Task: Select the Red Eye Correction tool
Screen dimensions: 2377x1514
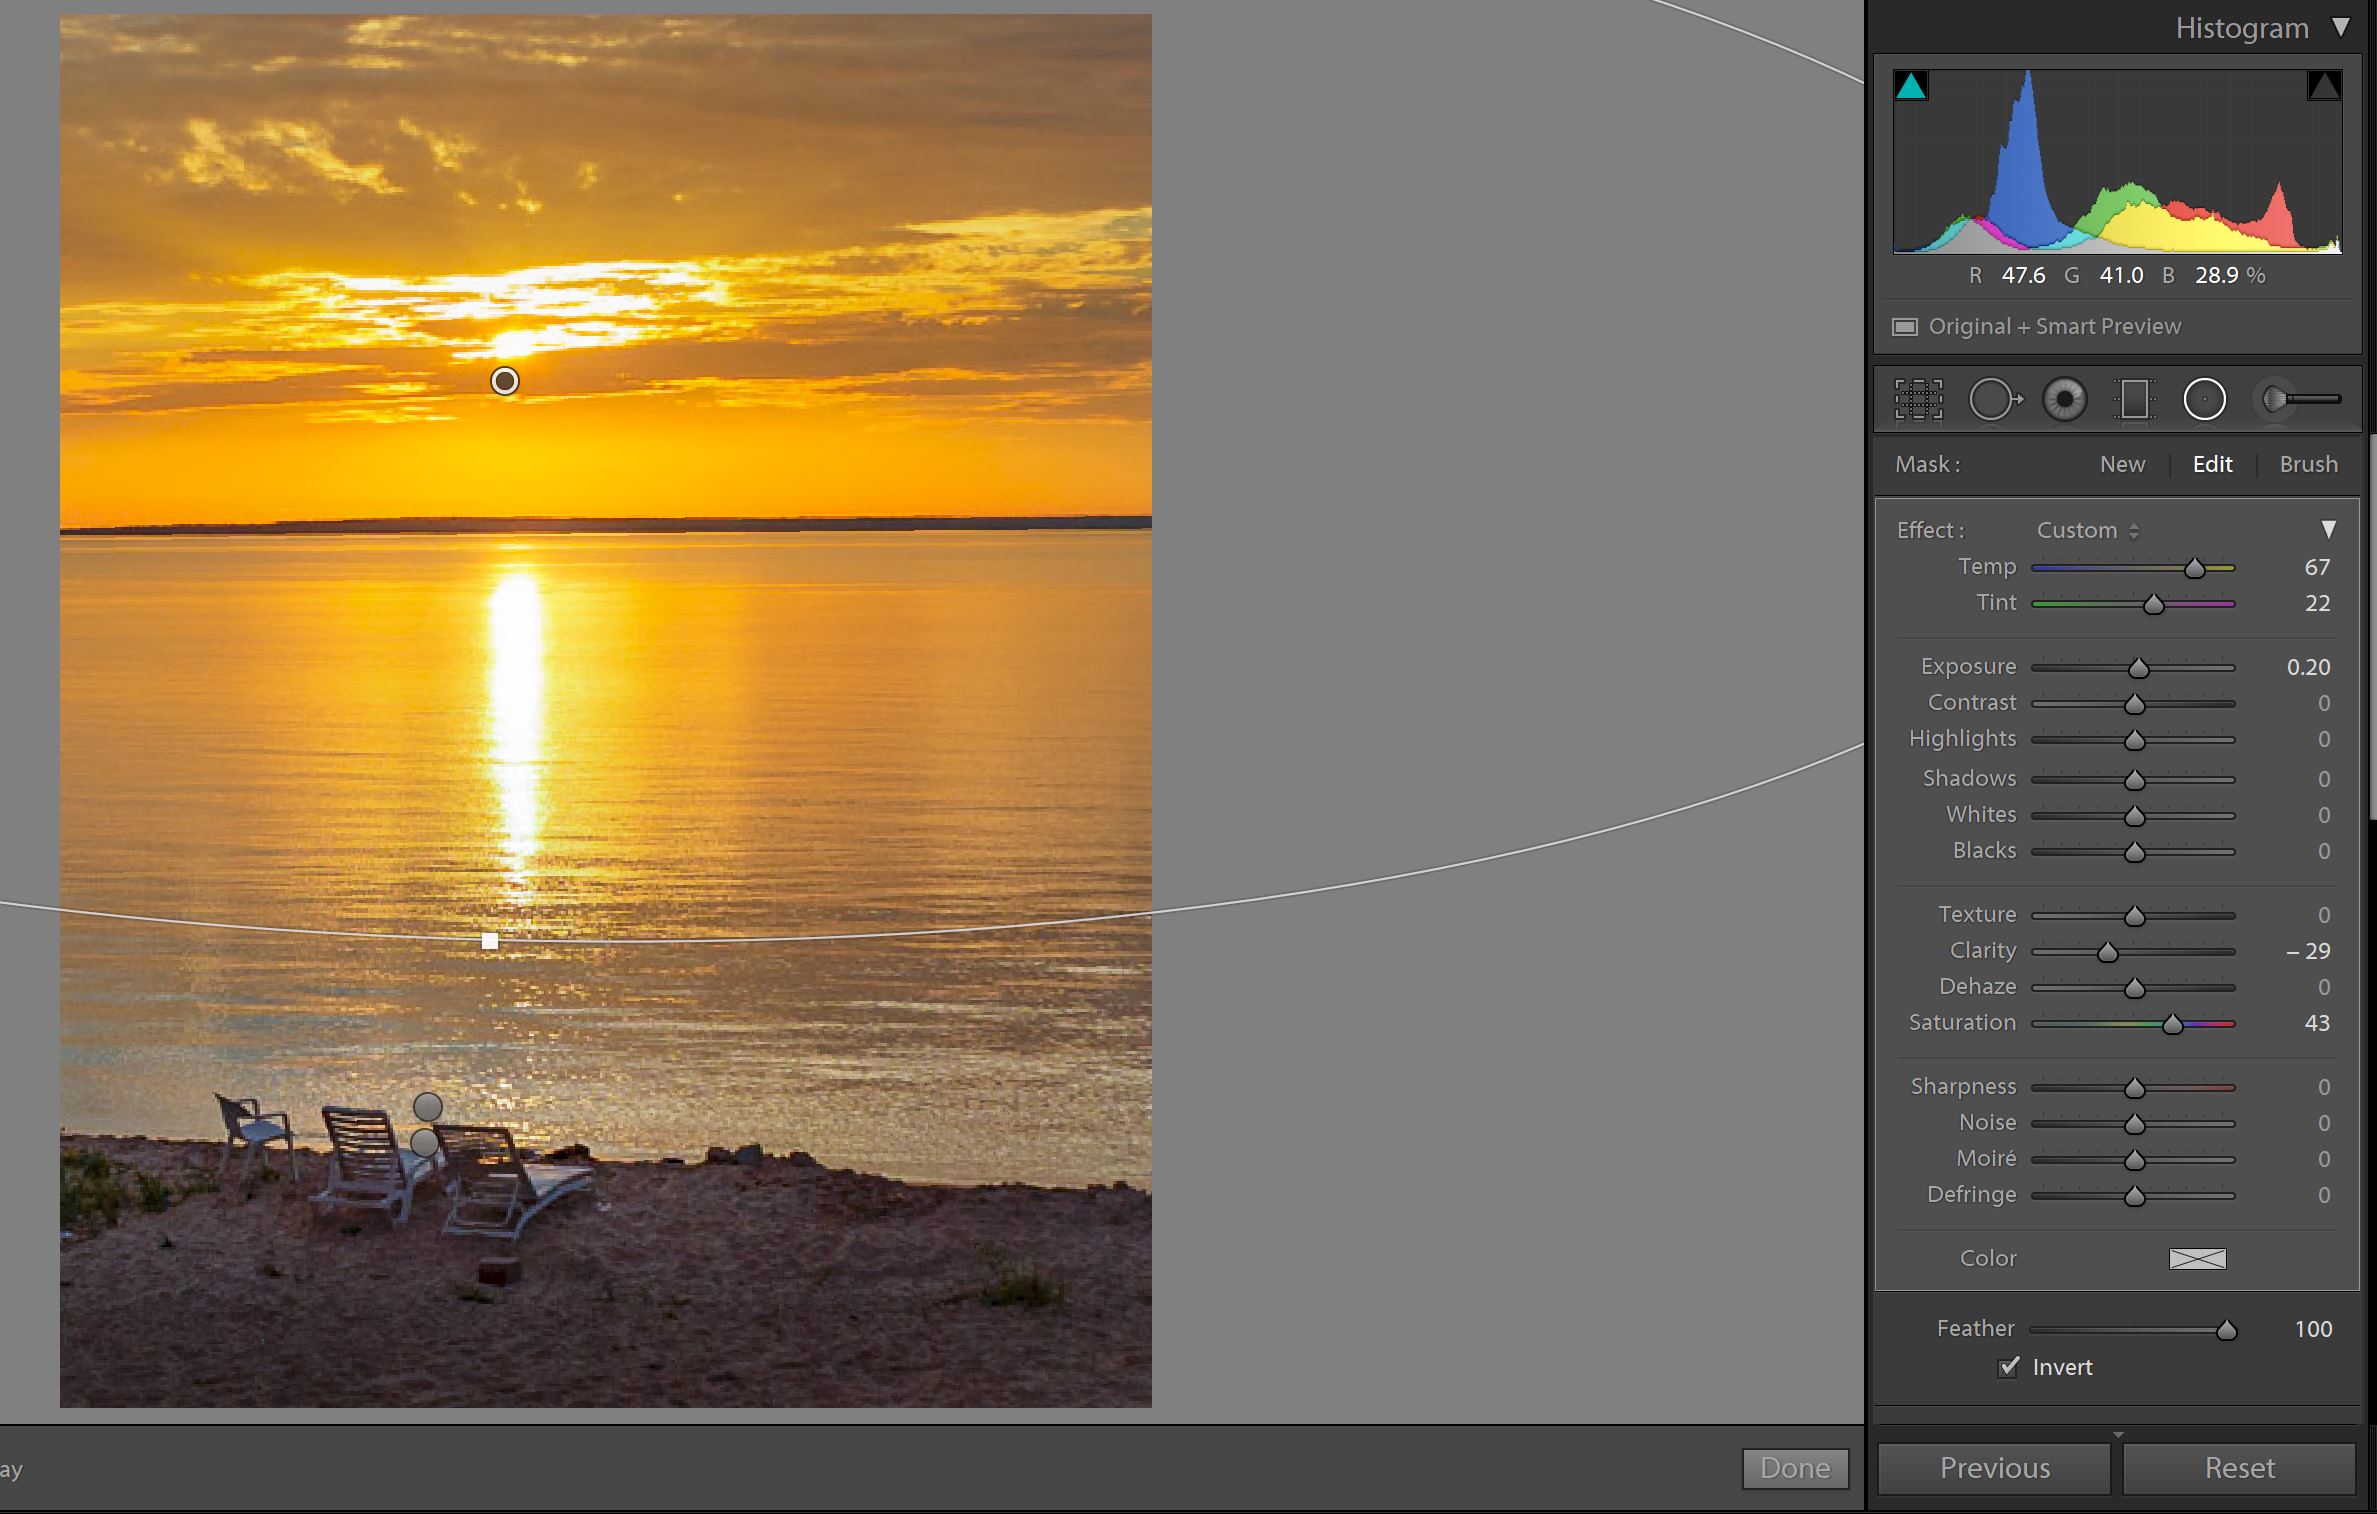Action: click(2064, 400)
